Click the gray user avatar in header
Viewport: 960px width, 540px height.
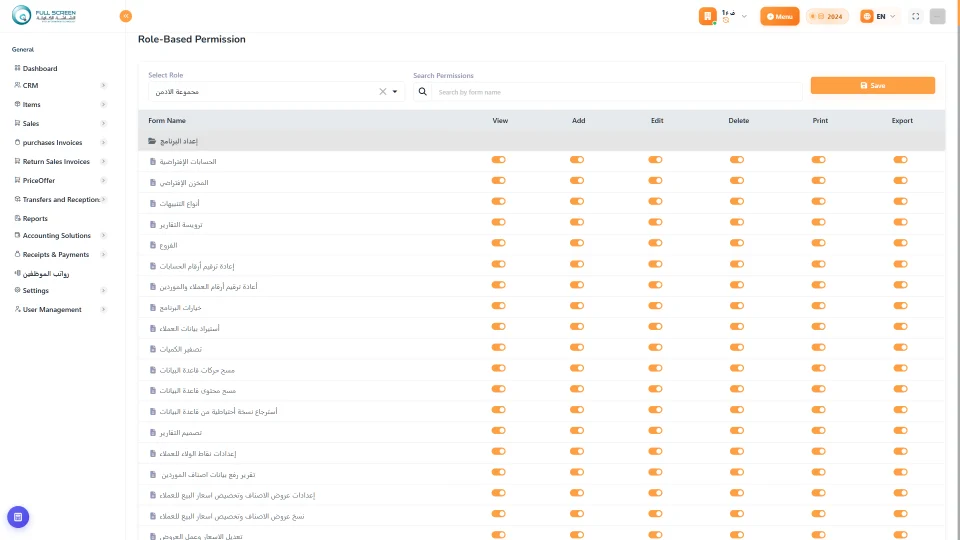pyautogui.click(x=937, y=17)
